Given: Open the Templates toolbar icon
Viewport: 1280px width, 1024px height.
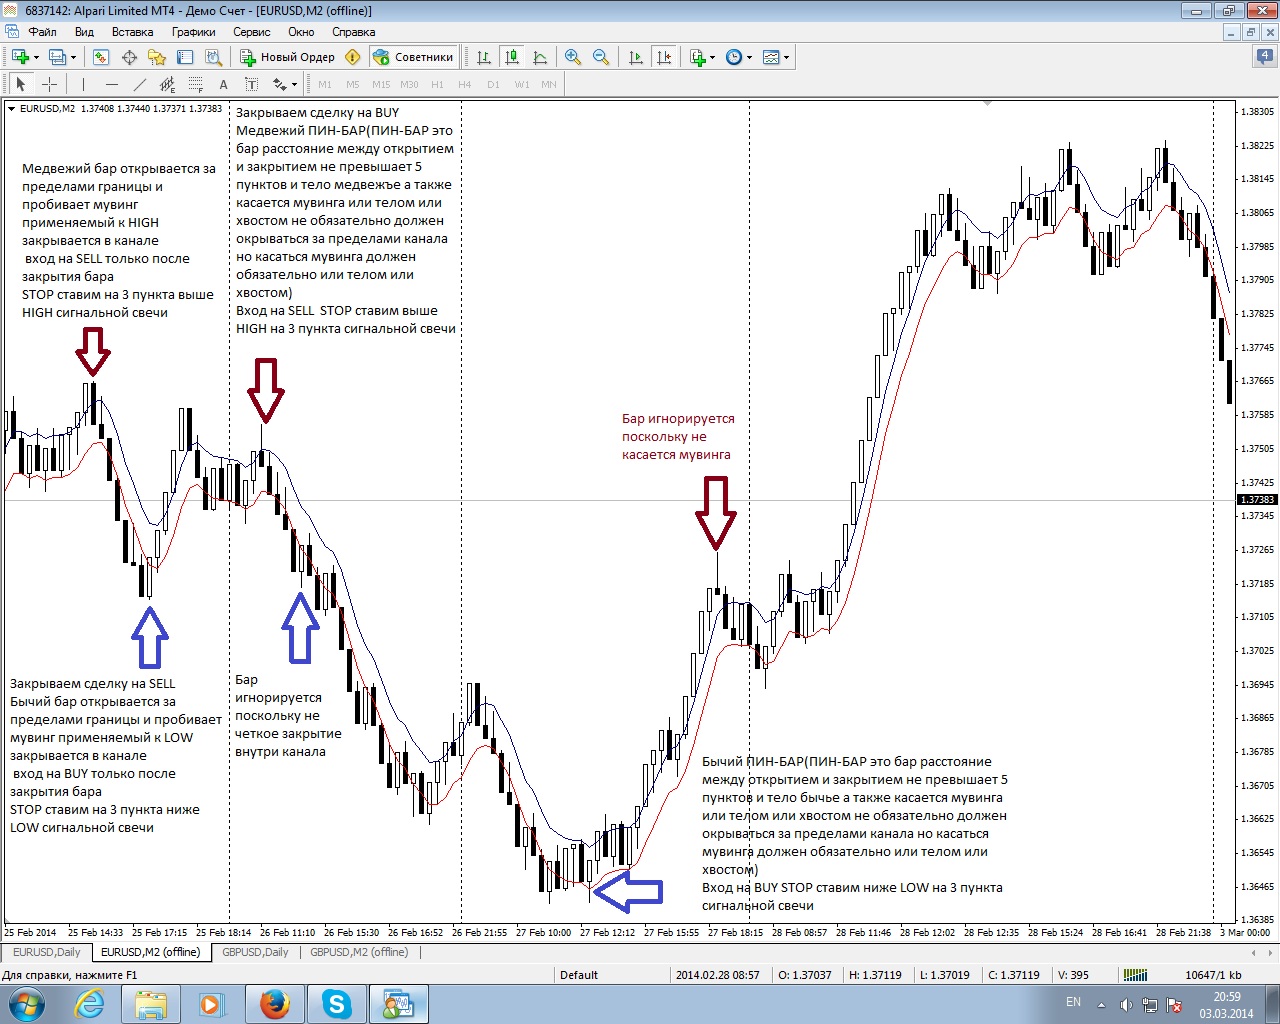Looking at the screenshot, I should (771, 57).
